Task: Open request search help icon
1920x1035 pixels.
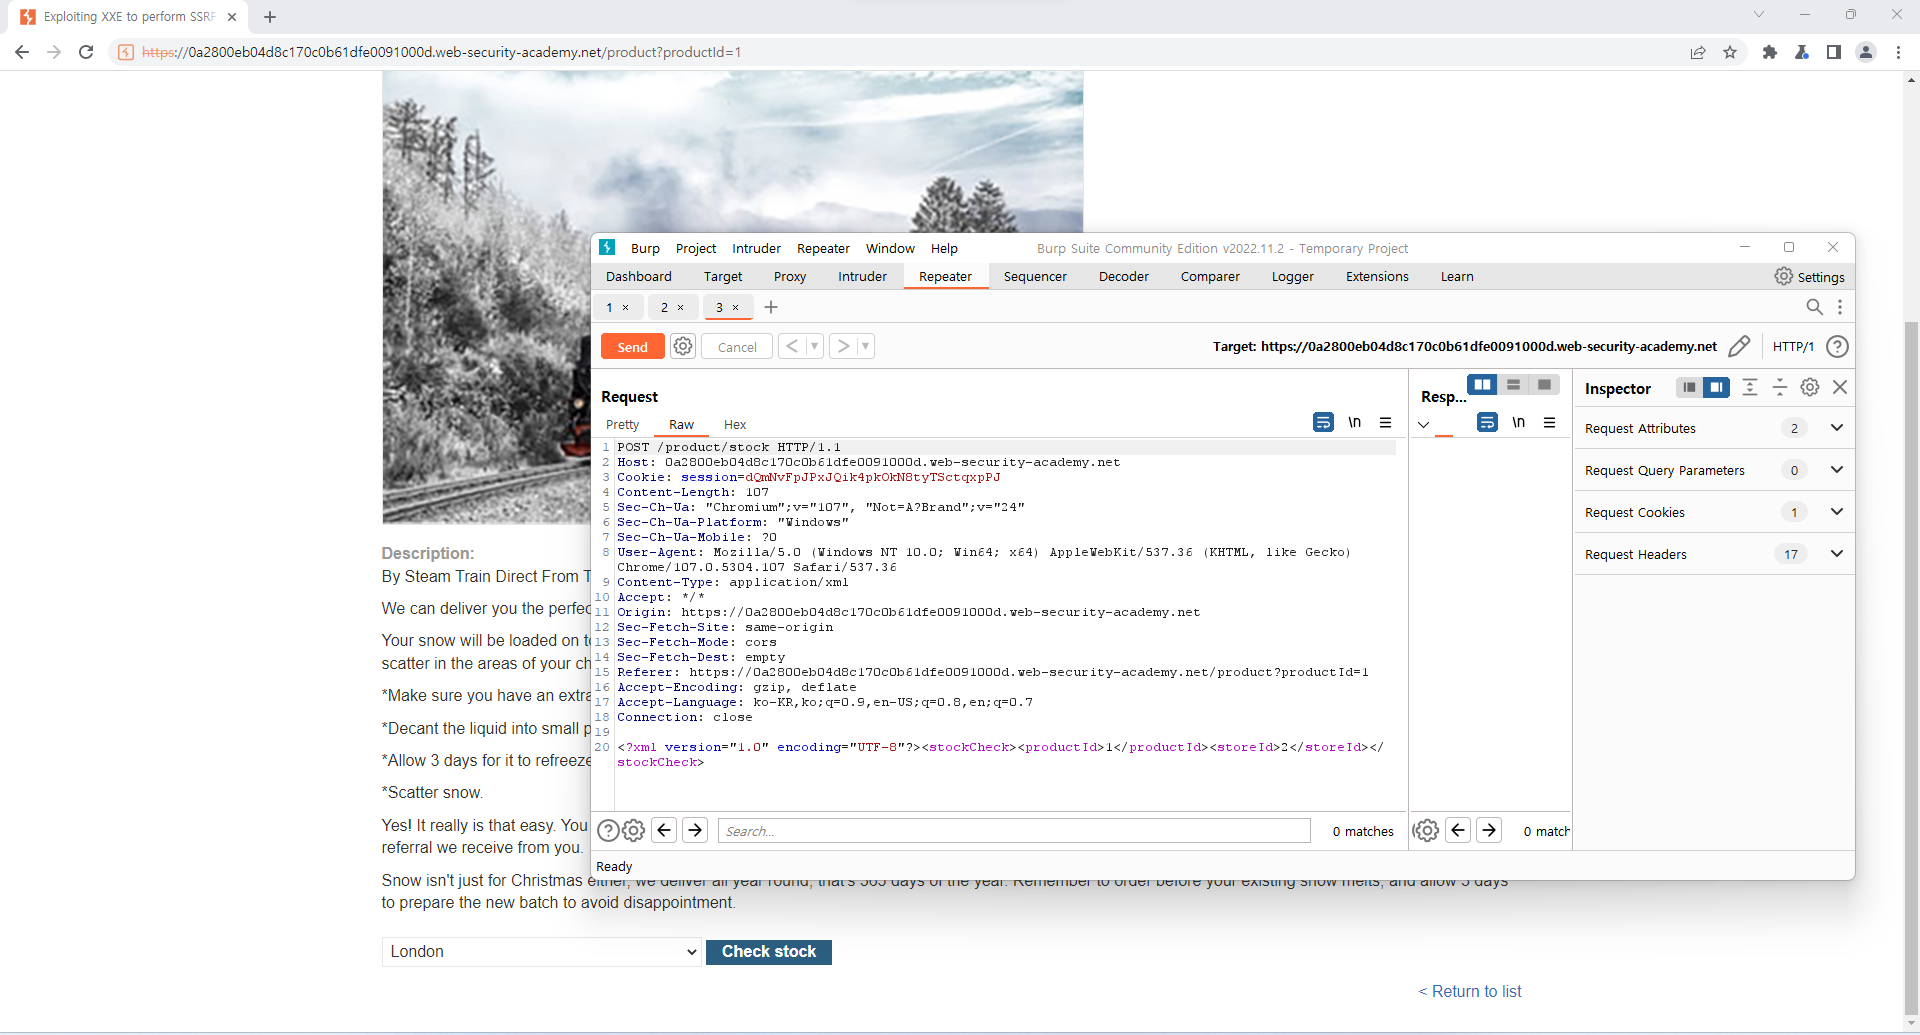Action: click(x=608, y=831)
